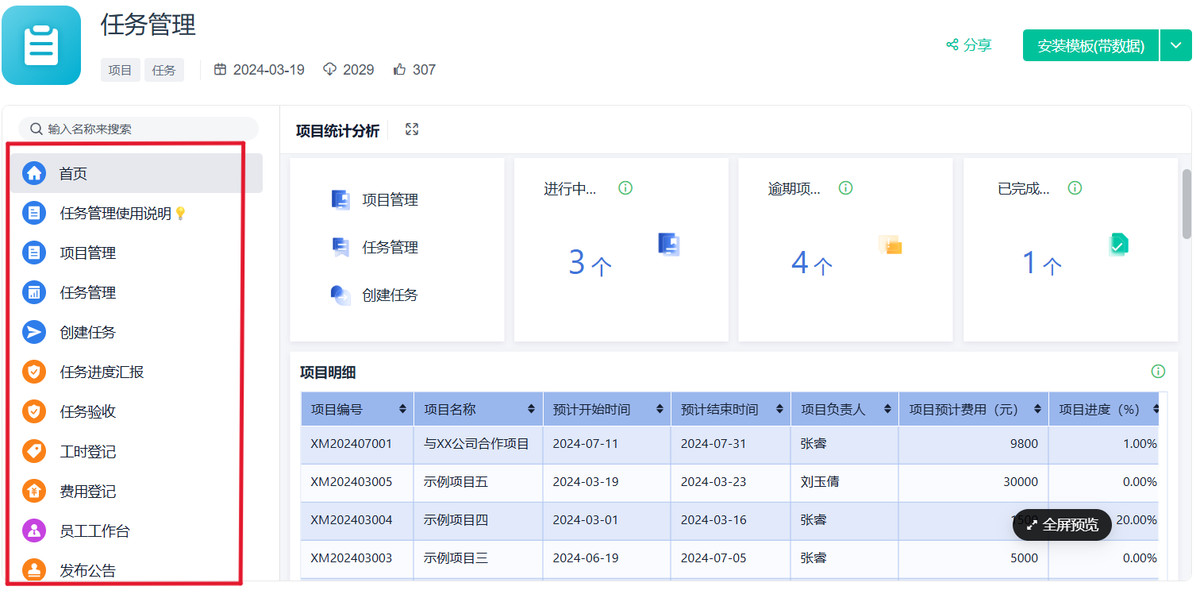Click the 安装模板(带数据) button
Image resolution: width=1200 pixels, height=598 pixels.
[x=1090, y=46]
